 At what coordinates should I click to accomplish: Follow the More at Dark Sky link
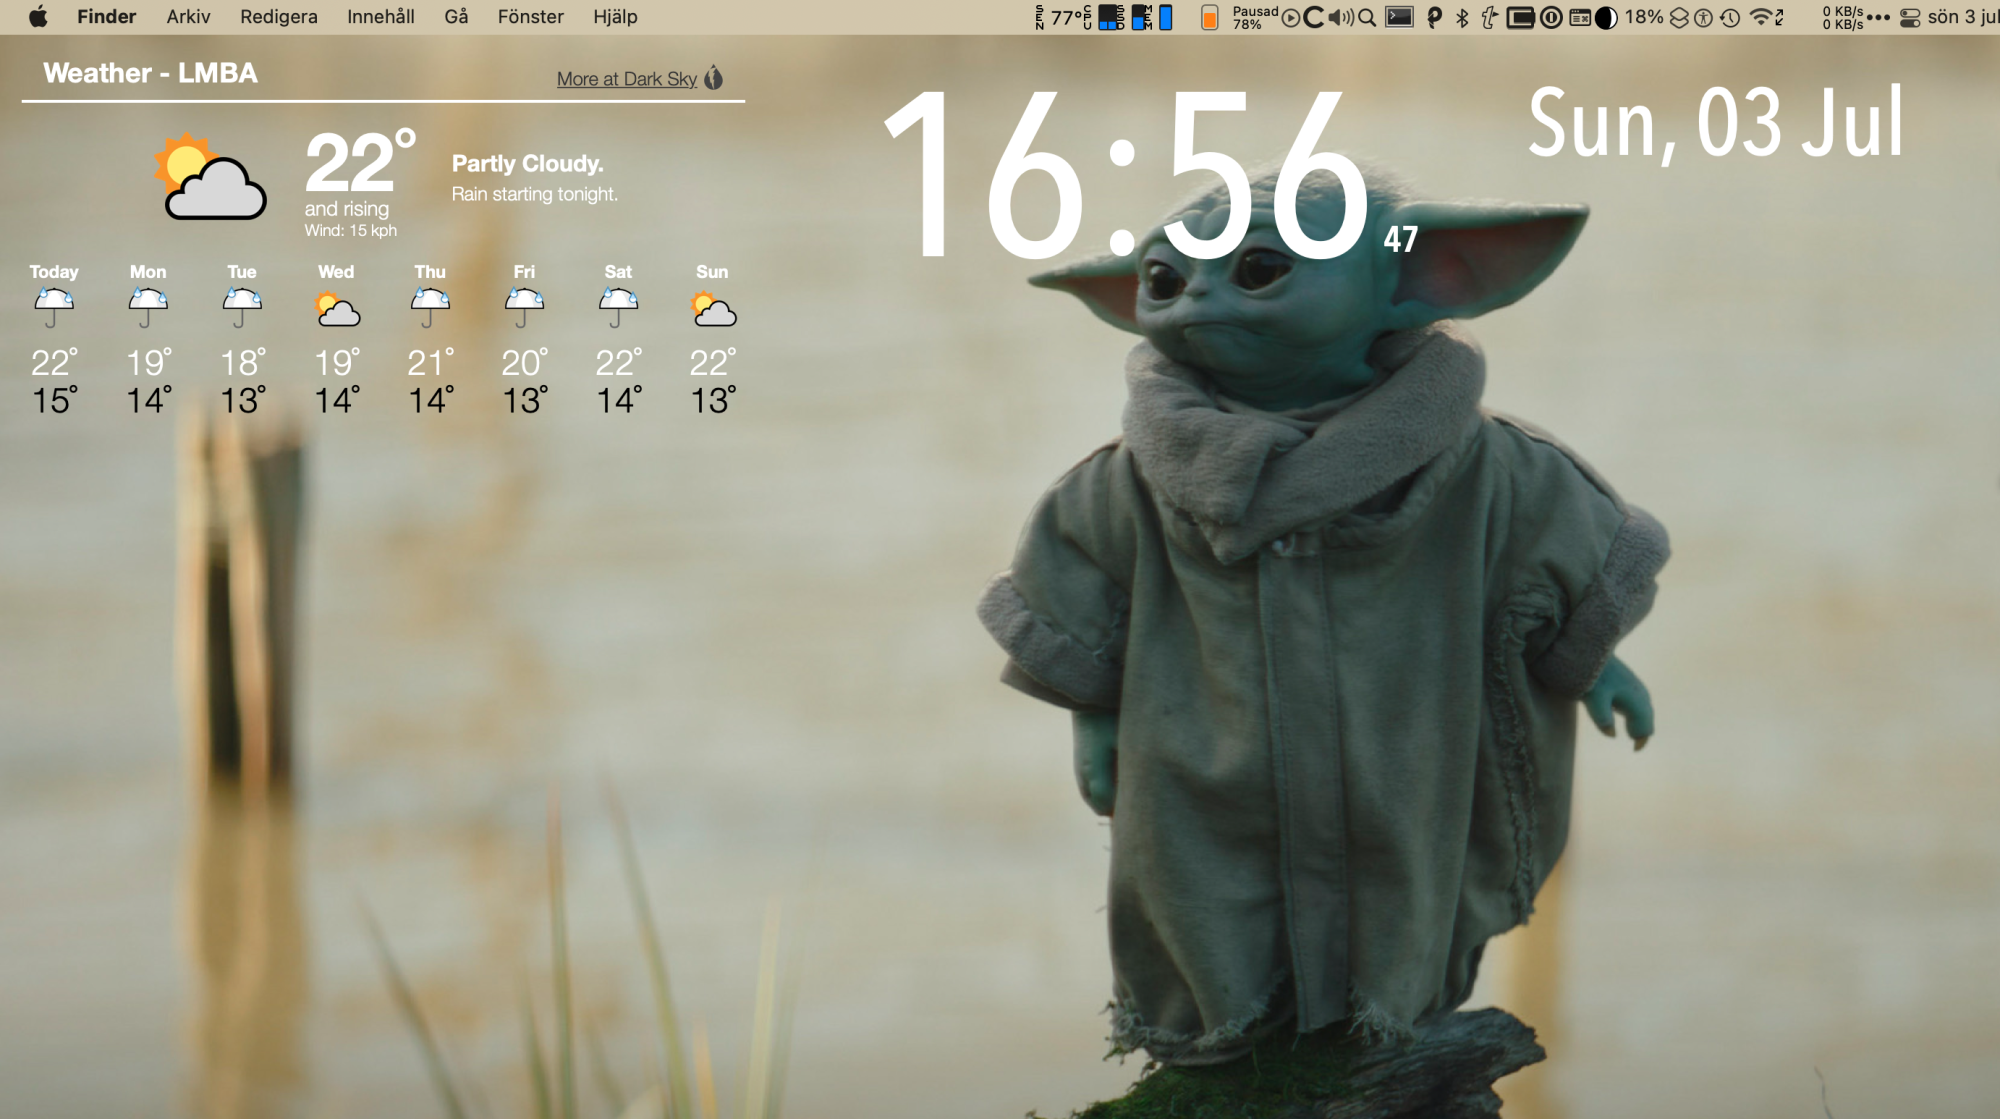coord(627,79)
